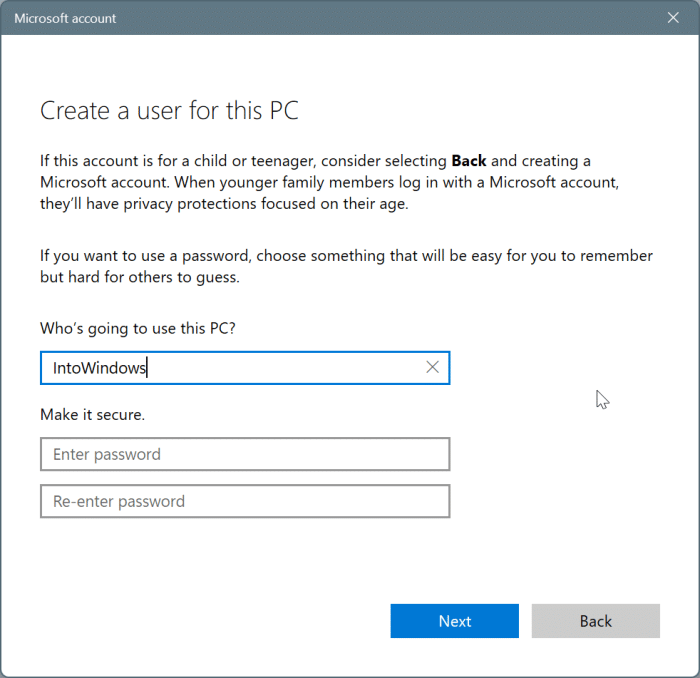Focus the username field containing IntoWindows

coord(245,368)
